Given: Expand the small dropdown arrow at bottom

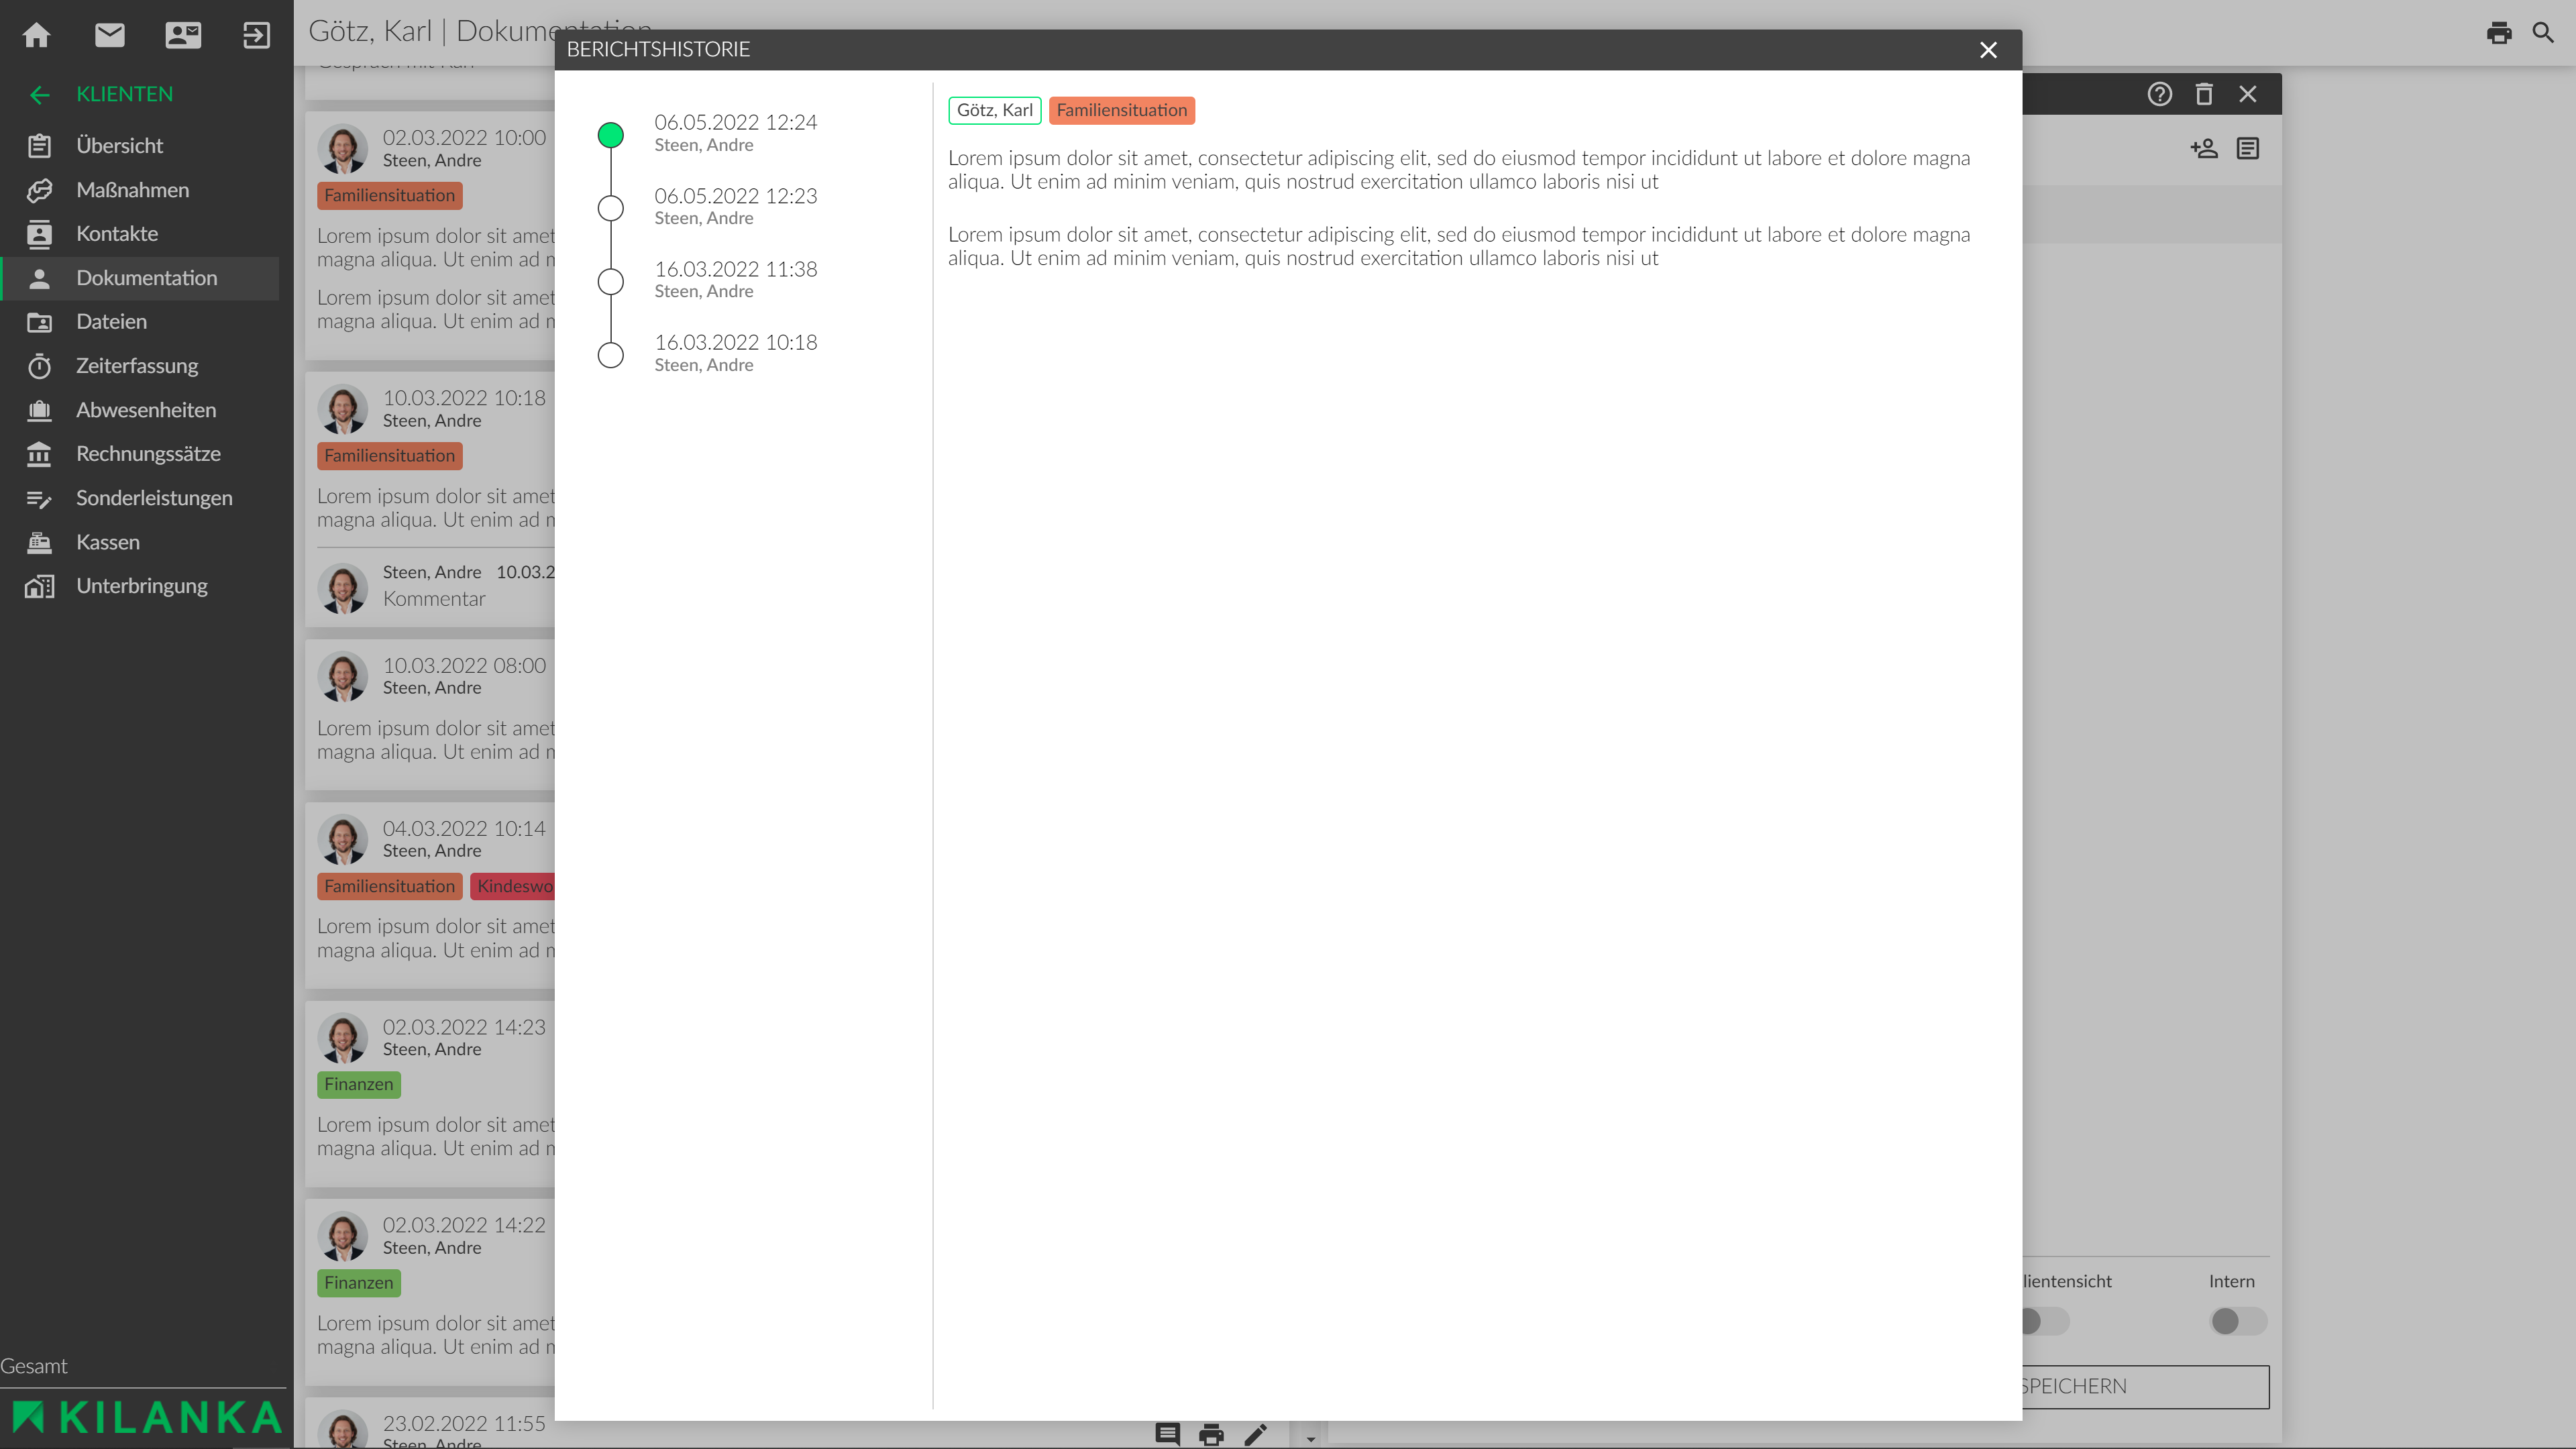Looking at the screenshot, I should [x=1310, y=1439].
